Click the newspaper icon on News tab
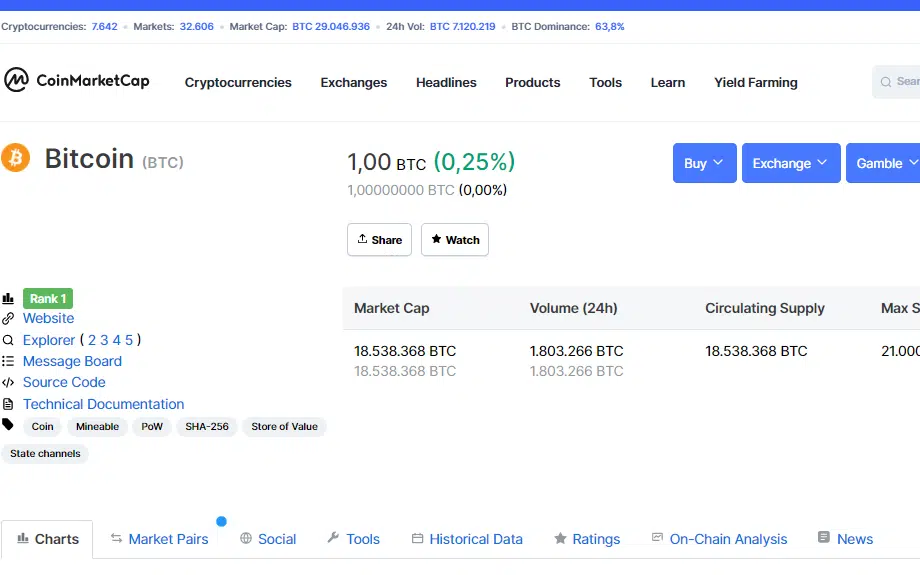 [x=824, y=537]
